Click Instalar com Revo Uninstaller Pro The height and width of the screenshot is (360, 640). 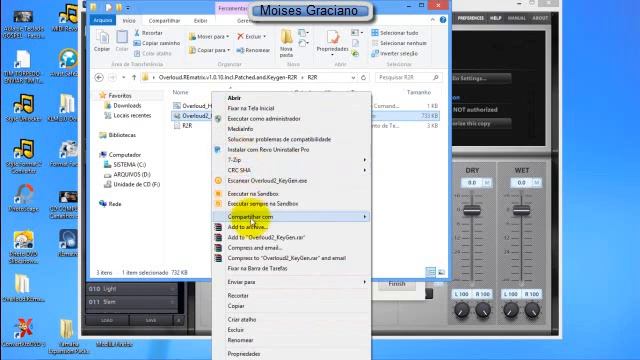(268, 149)
